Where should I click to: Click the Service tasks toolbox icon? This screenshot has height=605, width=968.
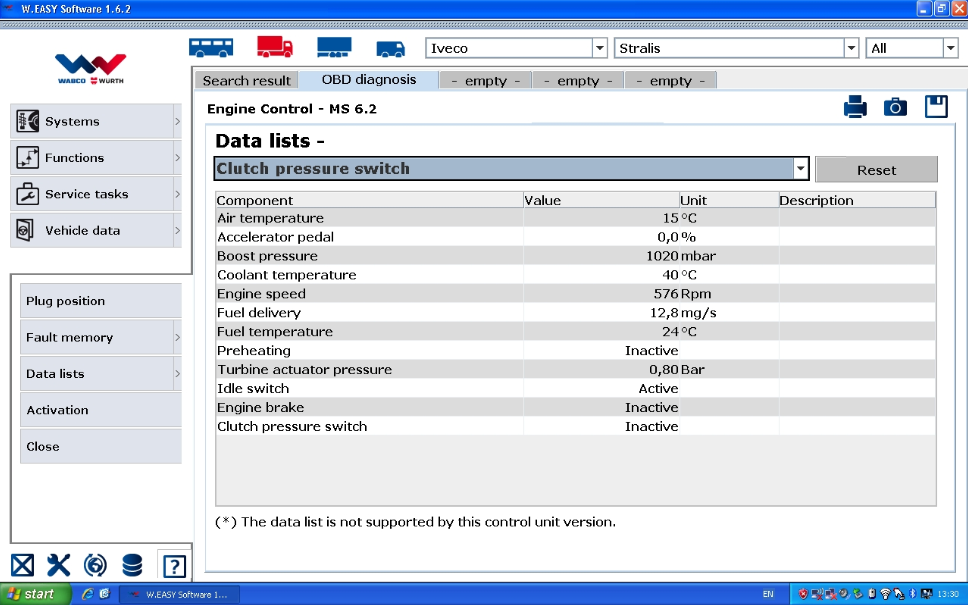click(x=27, y=194)
